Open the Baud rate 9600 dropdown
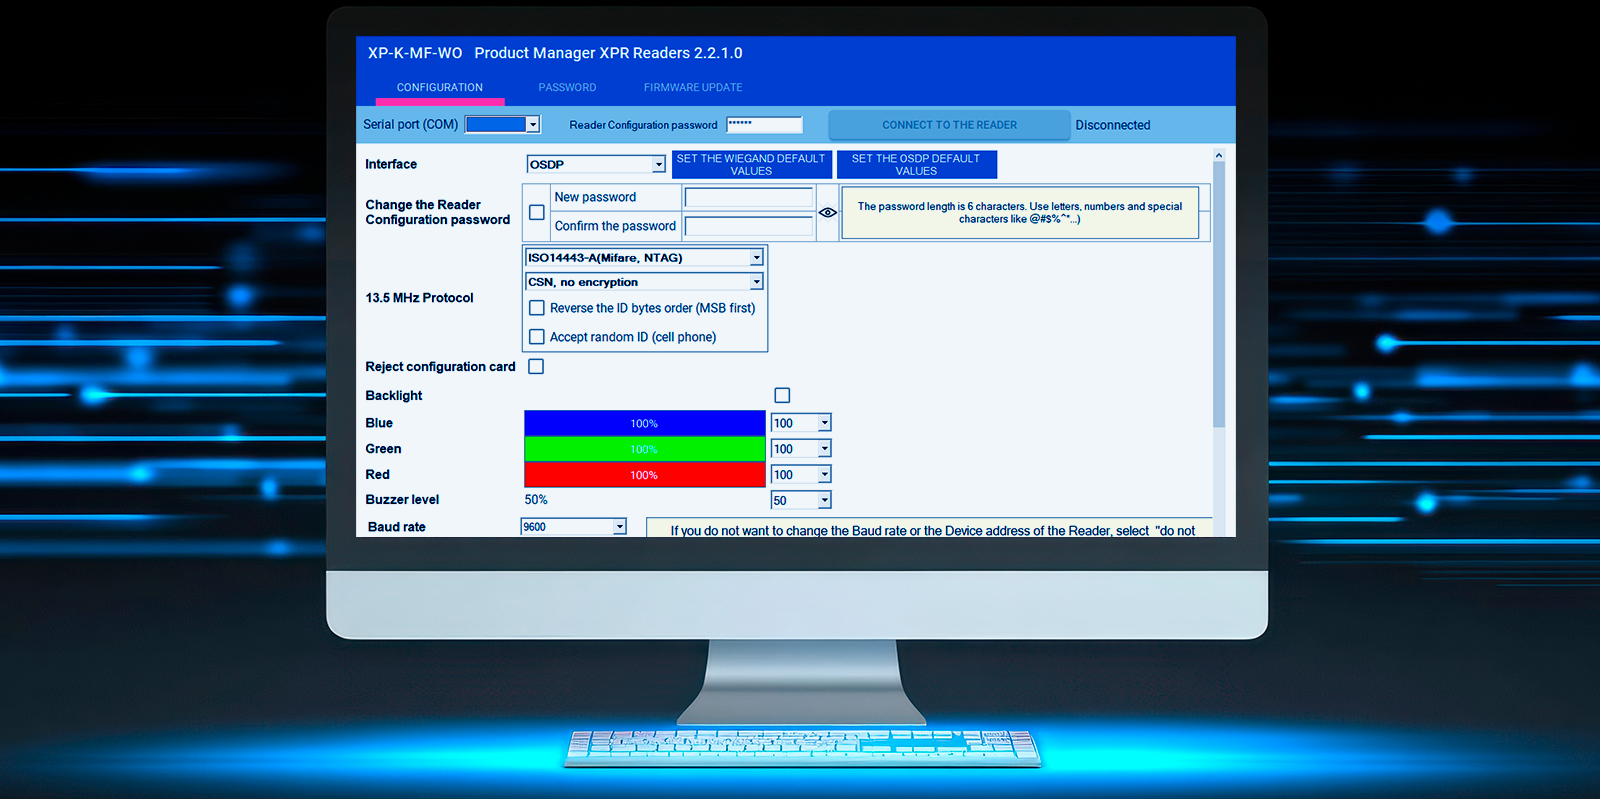This screenshot has height=799, width=1600. [619, 527]
